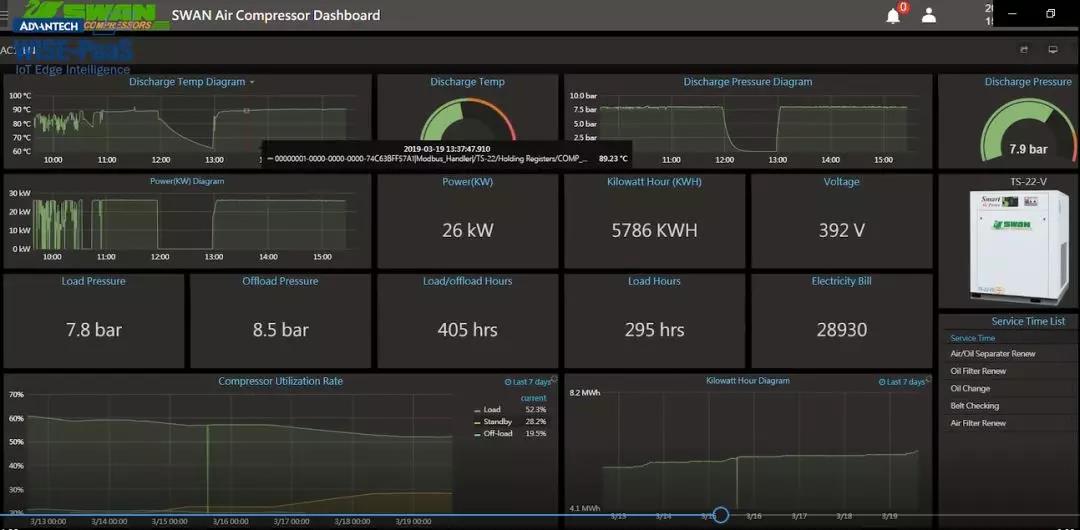Image resolution: width=1080 pixels, height=530 pixels.
Task: Toggle the Off-load series in legend
Action: pyautogui.click(x=497, y=434)
